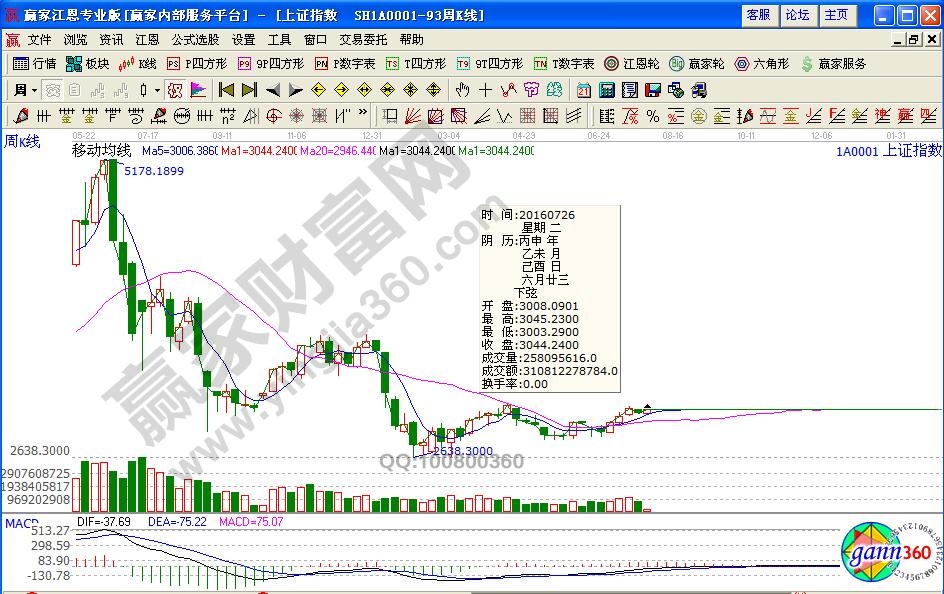This screenshot has width=944, height=594.
Task: Open the 江恩轮 Gann wheel
Action: click(x=632, y=64)
